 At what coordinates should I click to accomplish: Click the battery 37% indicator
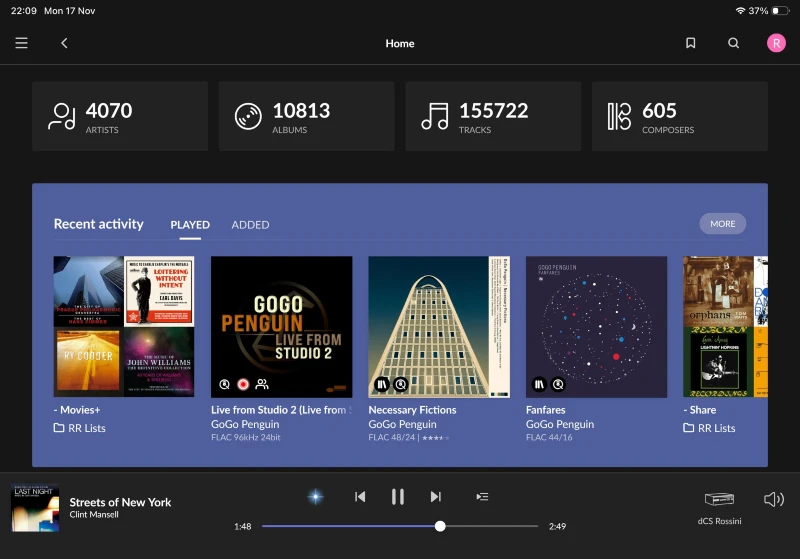tap(769, 11)
